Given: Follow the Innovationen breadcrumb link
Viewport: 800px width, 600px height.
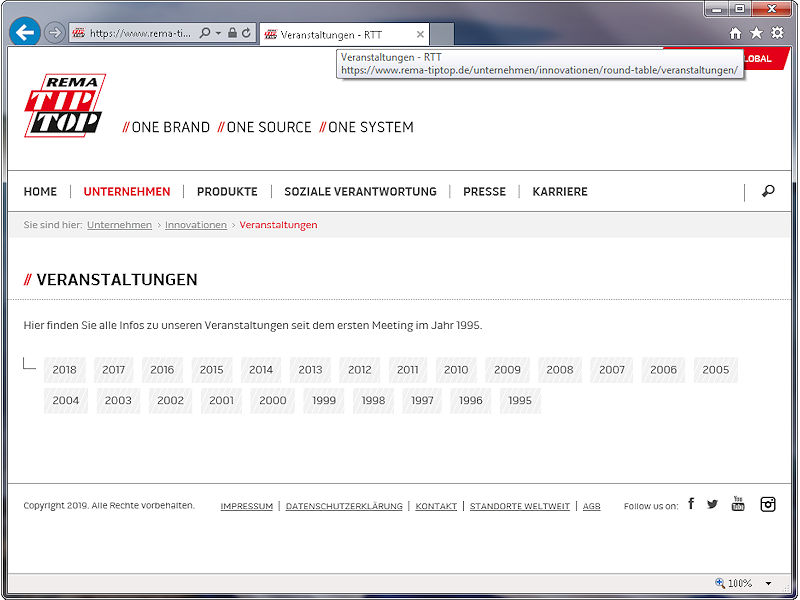Looking at the screenshot, I should coord(196,225).
